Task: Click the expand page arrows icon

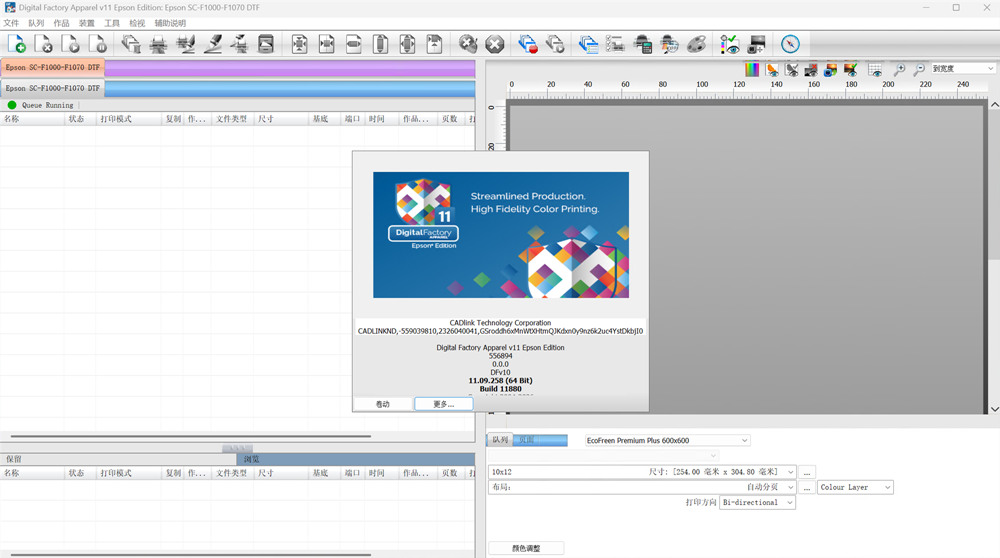Action: coord(299,44)
